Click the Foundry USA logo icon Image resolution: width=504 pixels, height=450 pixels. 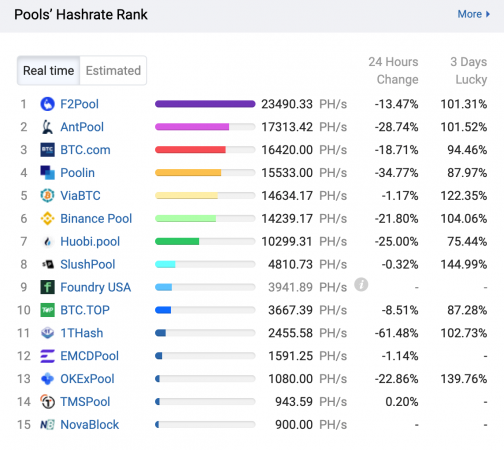pos(47,287)
